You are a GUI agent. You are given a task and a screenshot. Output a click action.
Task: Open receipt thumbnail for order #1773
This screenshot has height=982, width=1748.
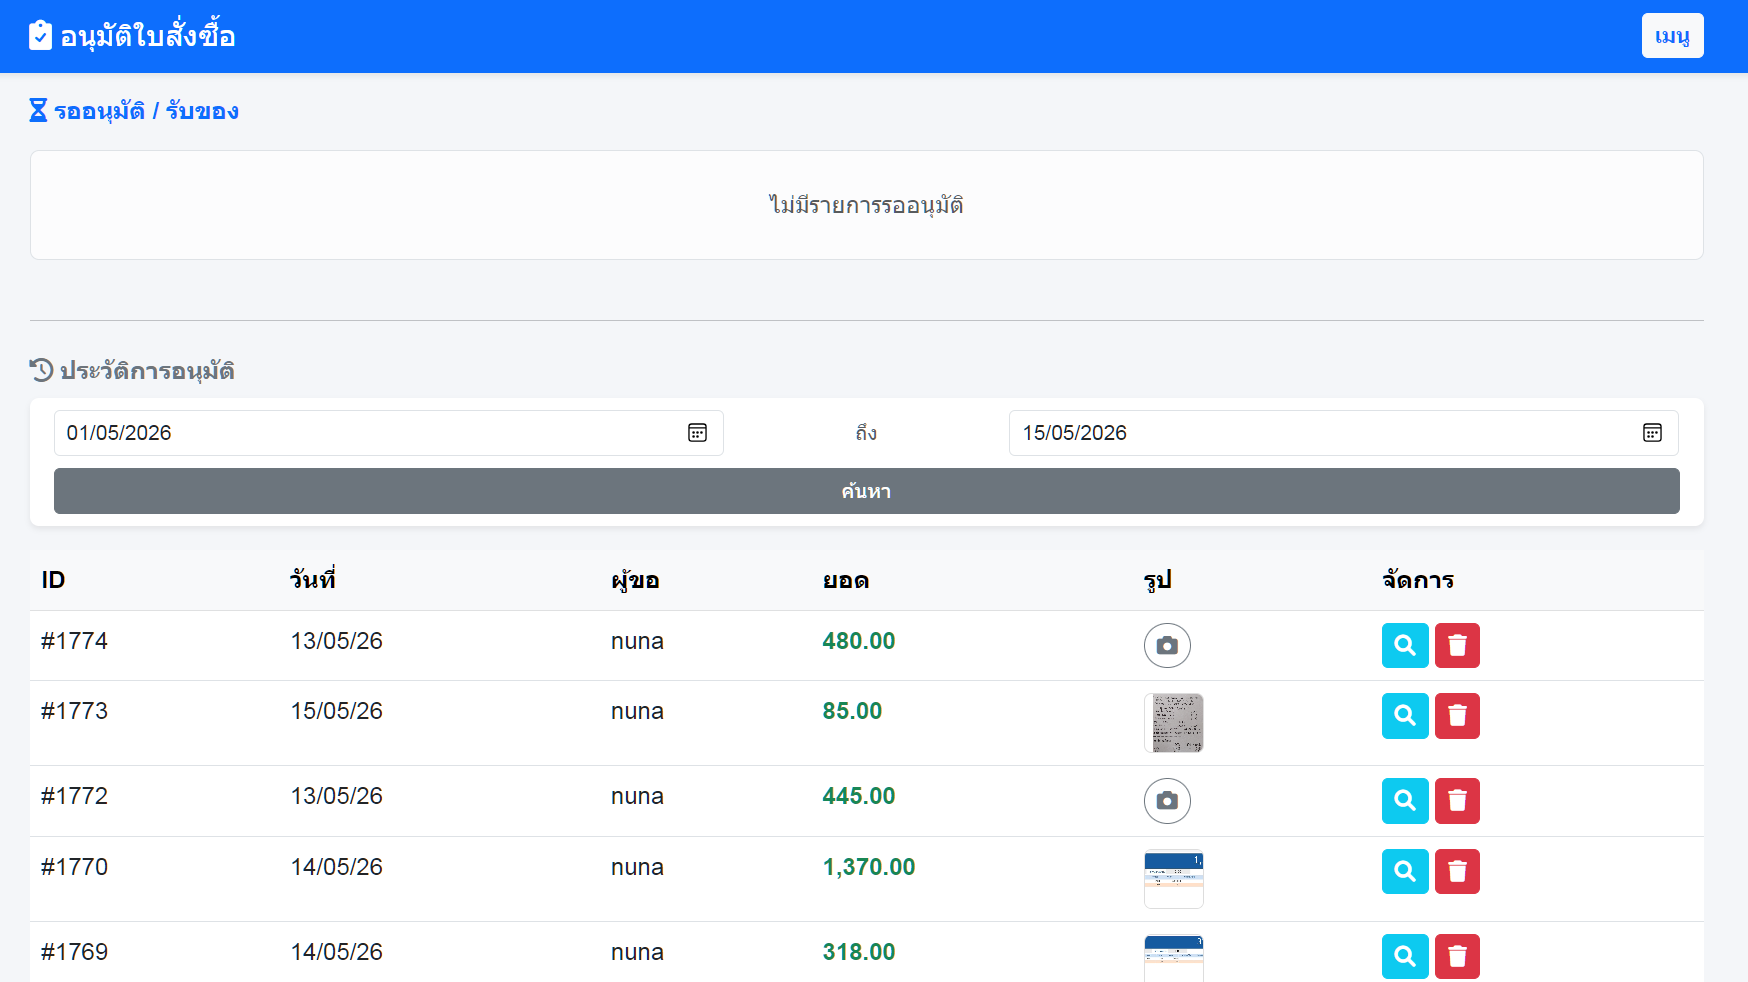[1174, 723]
